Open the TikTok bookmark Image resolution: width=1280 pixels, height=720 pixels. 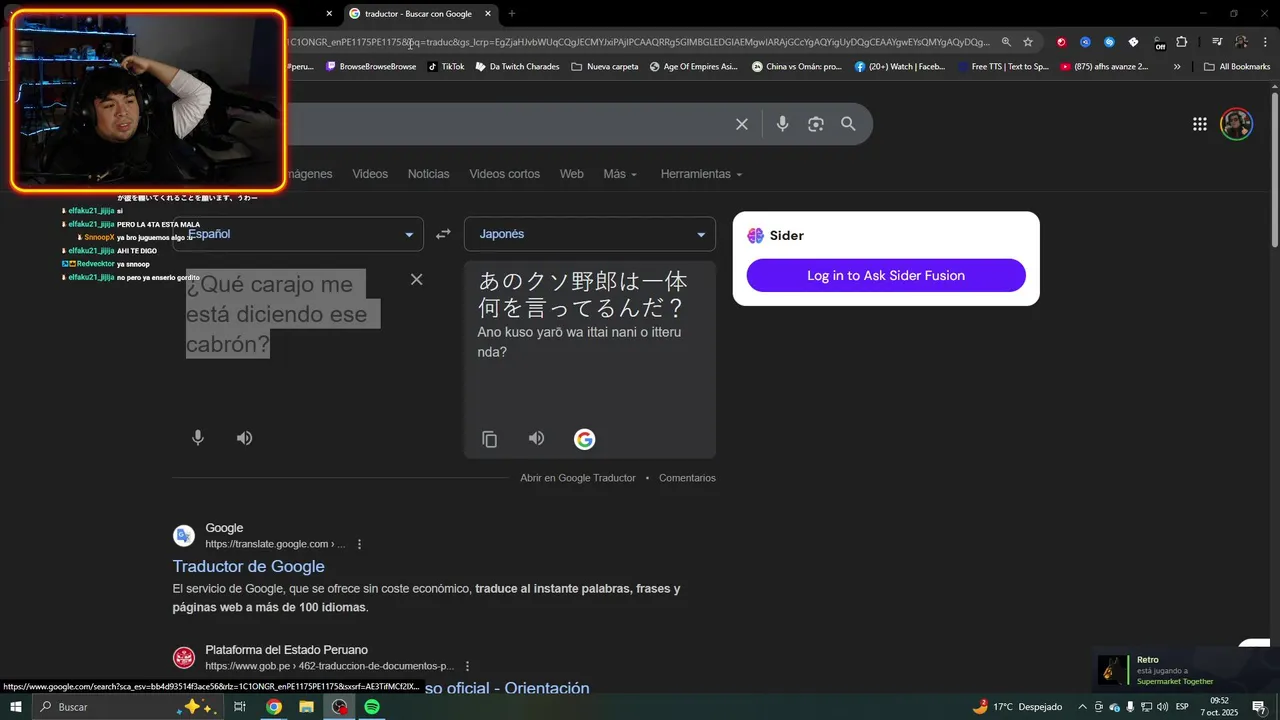coord(446,67)
